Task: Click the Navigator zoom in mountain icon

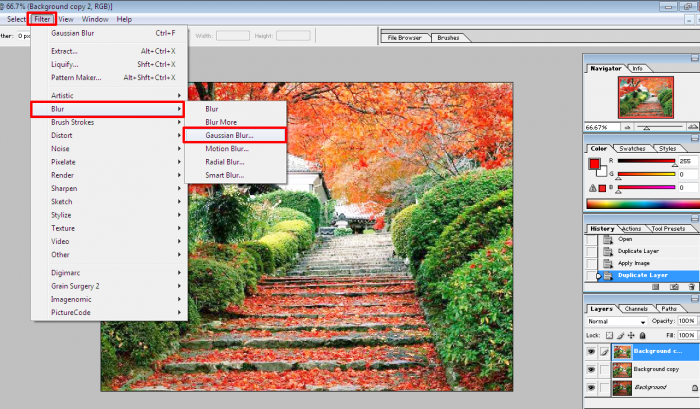Action: (x=693, y=127)
